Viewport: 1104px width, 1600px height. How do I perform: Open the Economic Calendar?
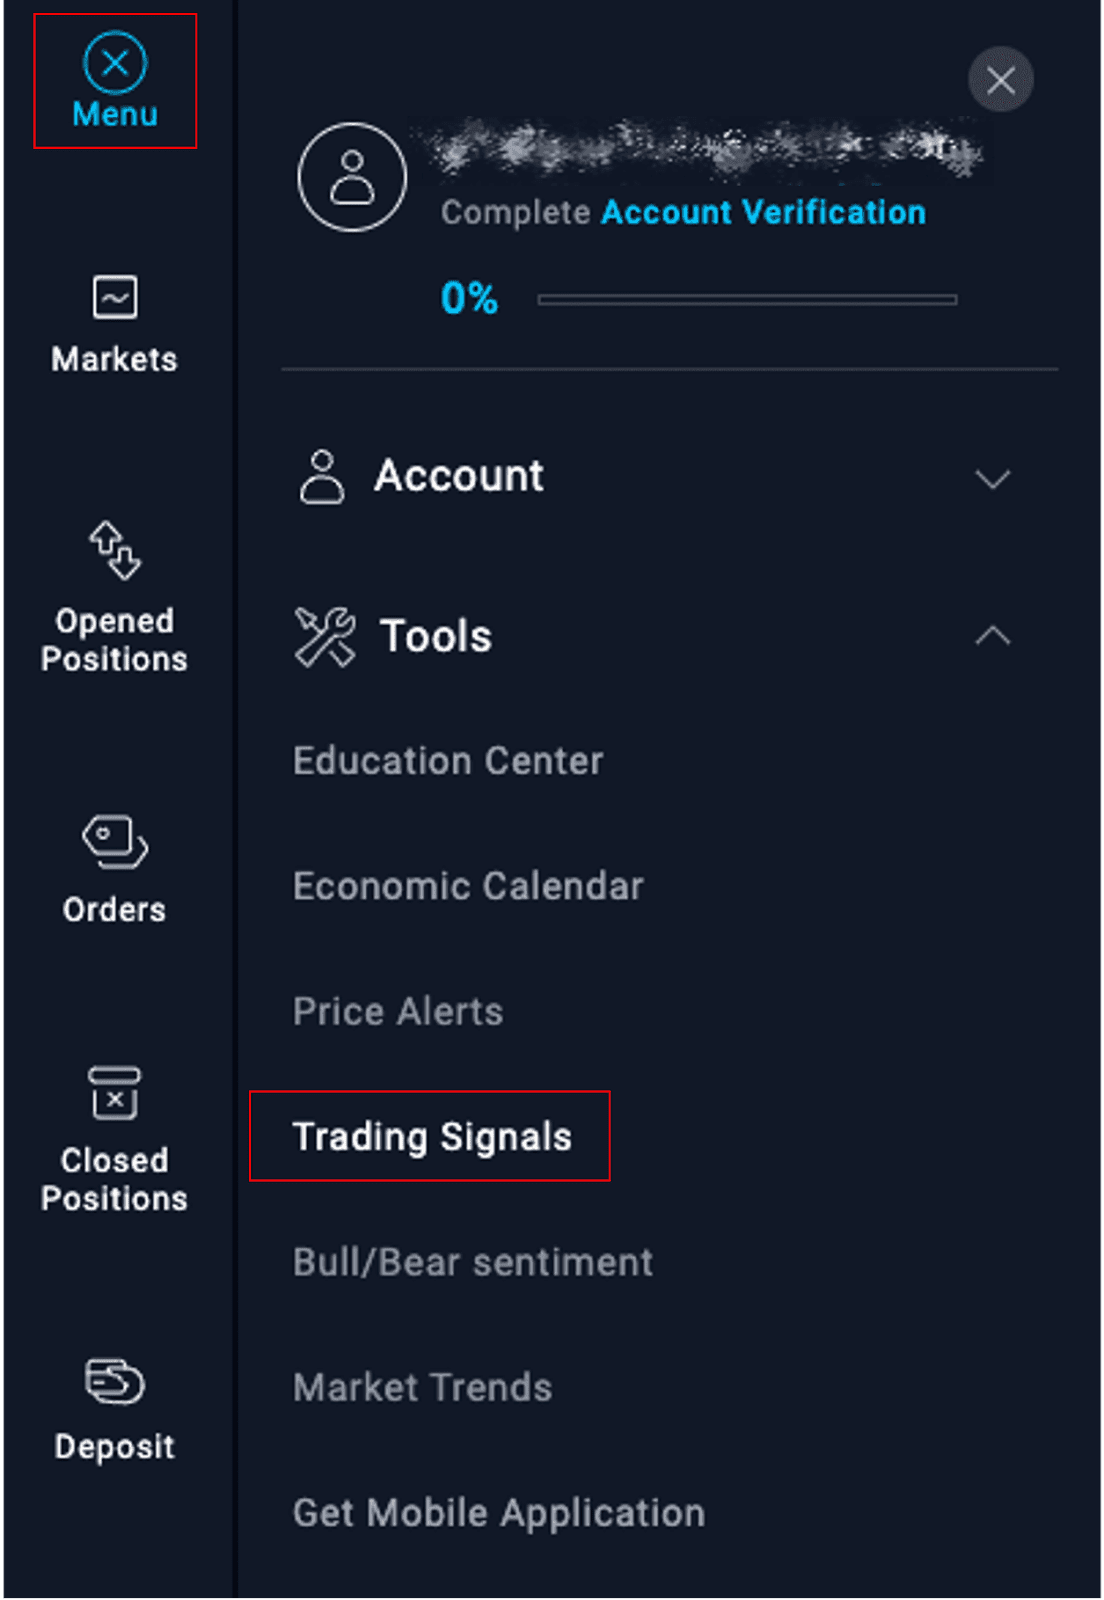coord(467,886)
